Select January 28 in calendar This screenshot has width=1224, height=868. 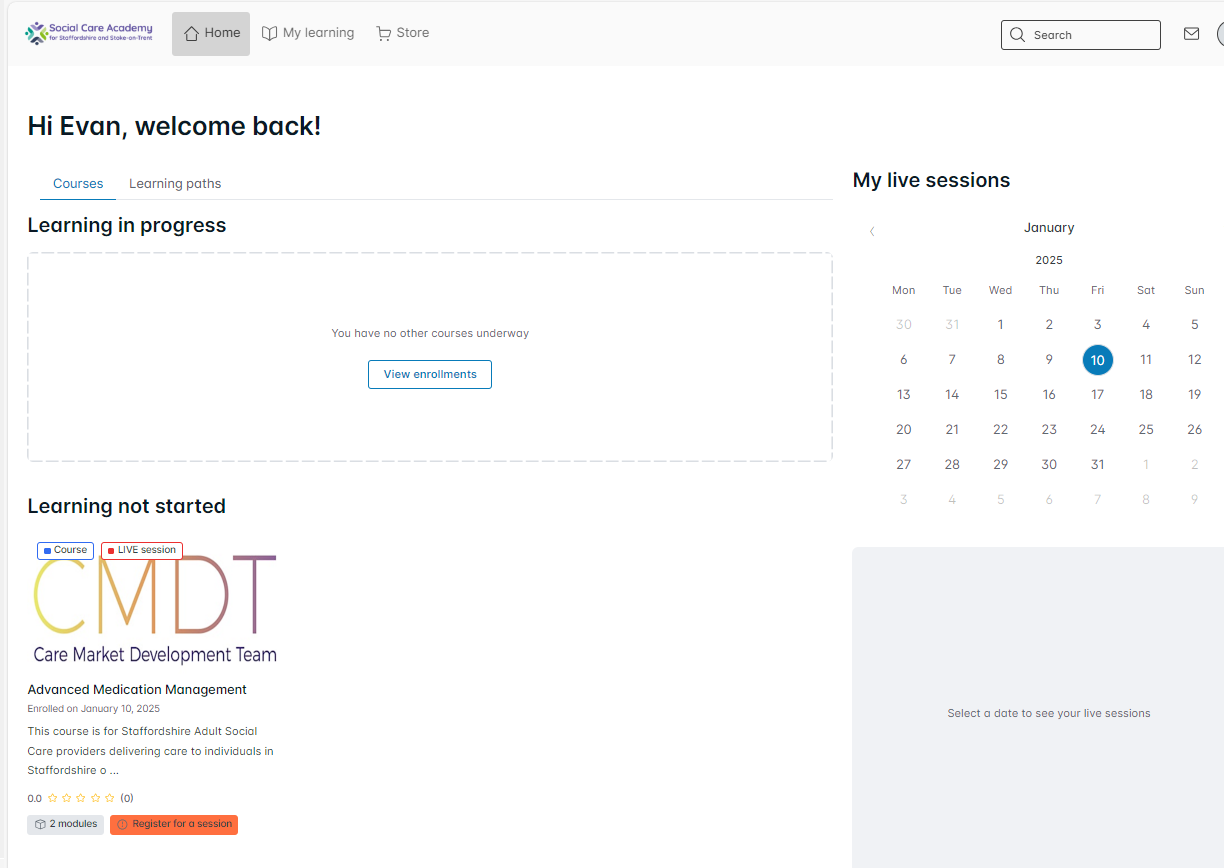click(x=952, y=465)
